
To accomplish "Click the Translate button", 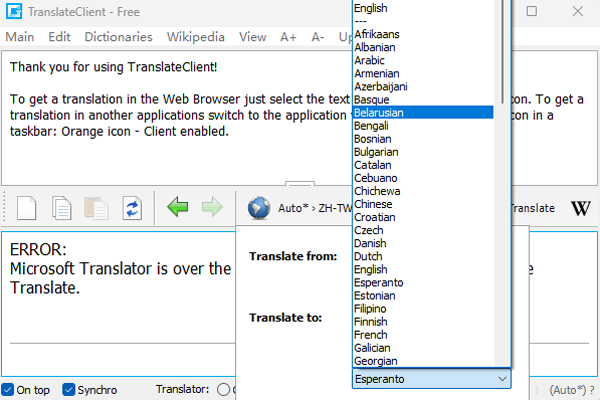I will [x=532, y=208].
